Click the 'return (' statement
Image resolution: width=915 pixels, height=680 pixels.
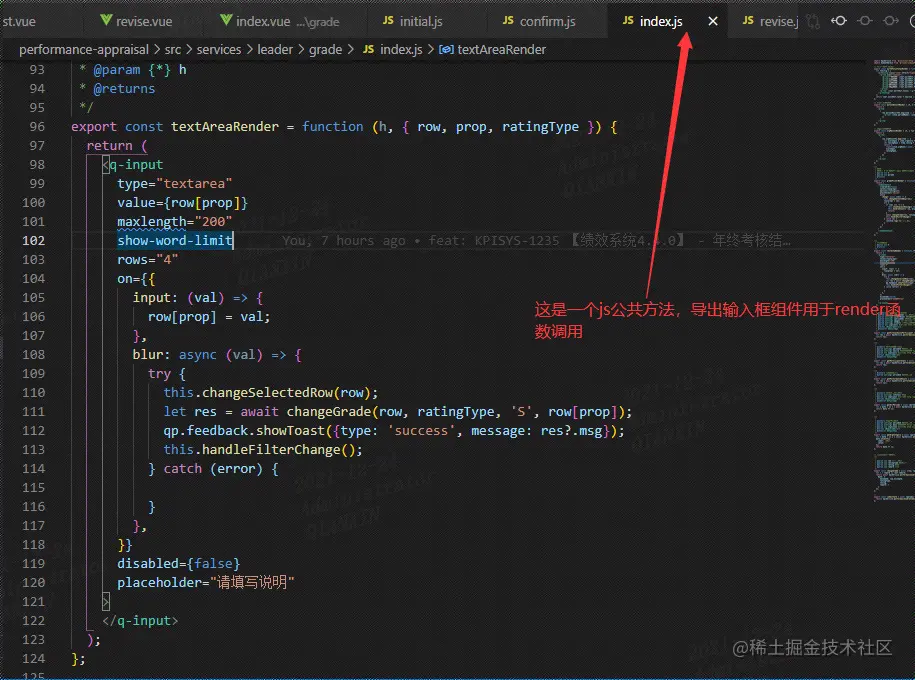click(x=117, y=145)
